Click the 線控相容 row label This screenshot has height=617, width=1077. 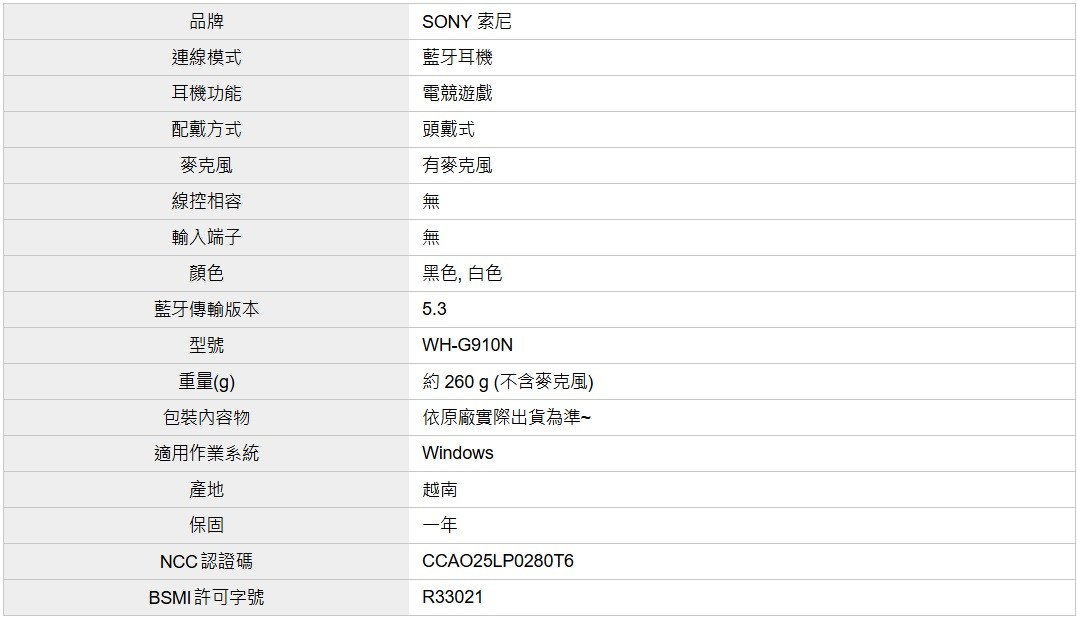(206, 202)
